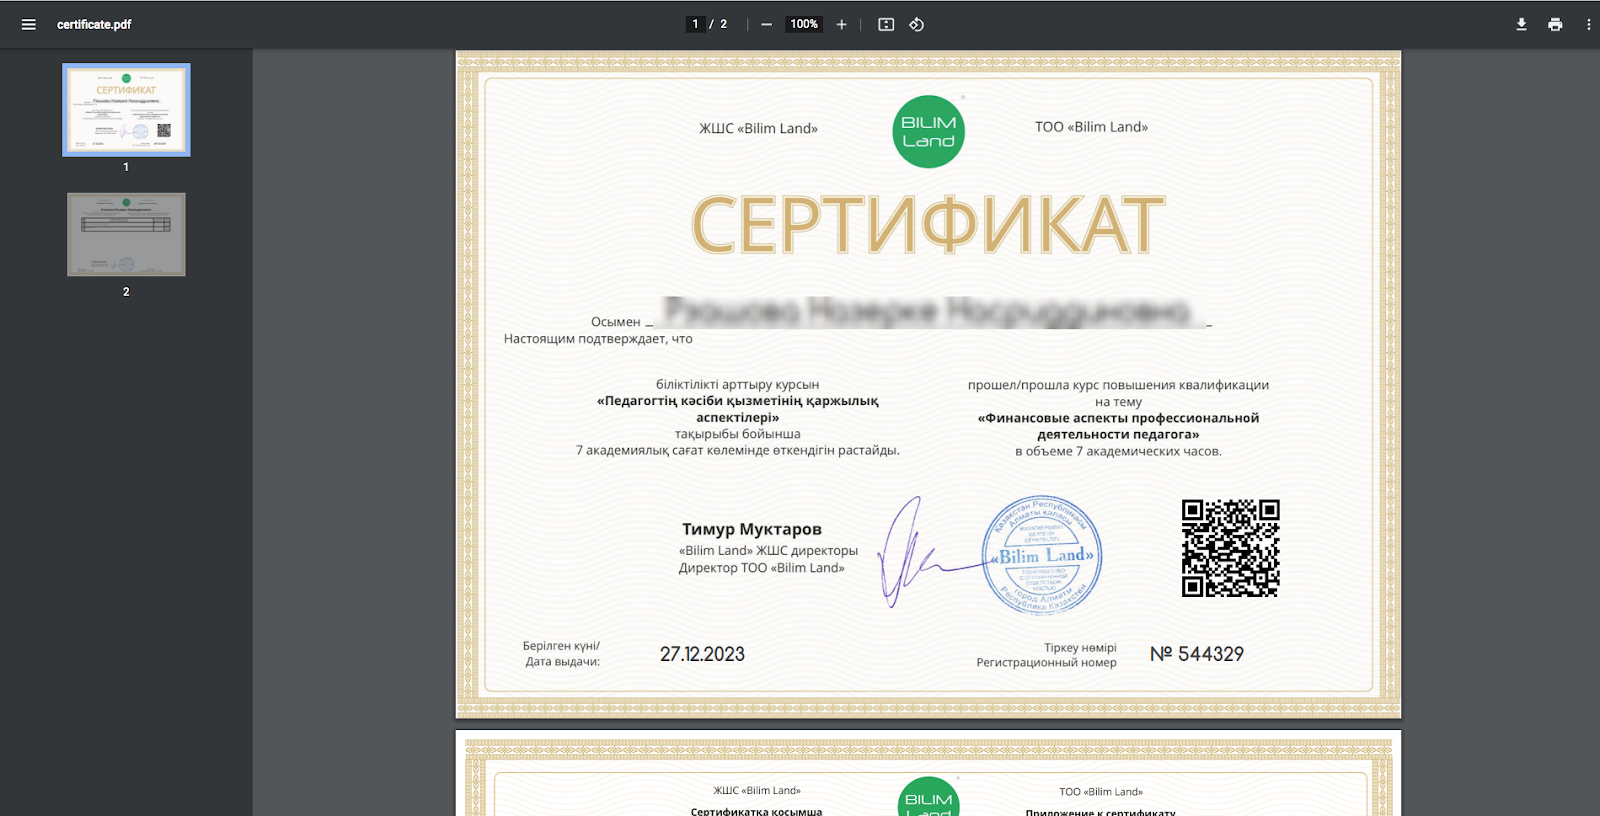Click the current page number field
The image size is (1600, 816).
pos(695,24)
